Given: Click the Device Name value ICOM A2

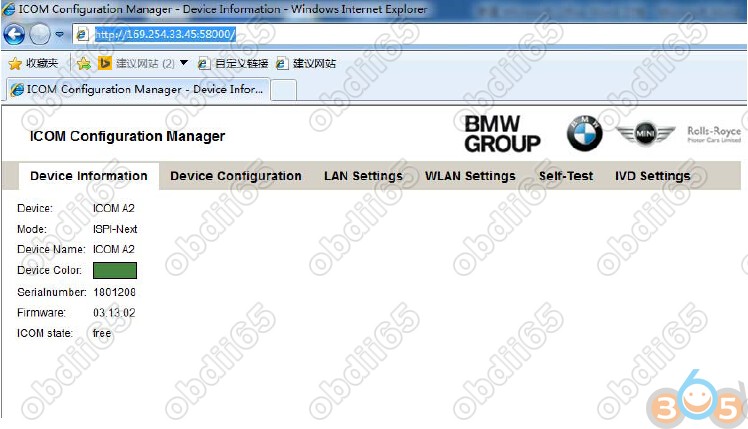Looking at the screenshot, I should [x=114, y=250].
